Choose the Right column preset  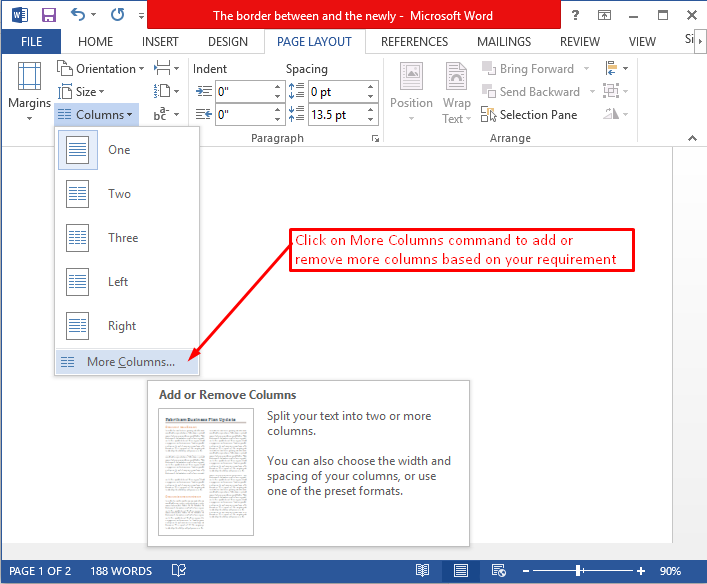(x=127, y=326)
